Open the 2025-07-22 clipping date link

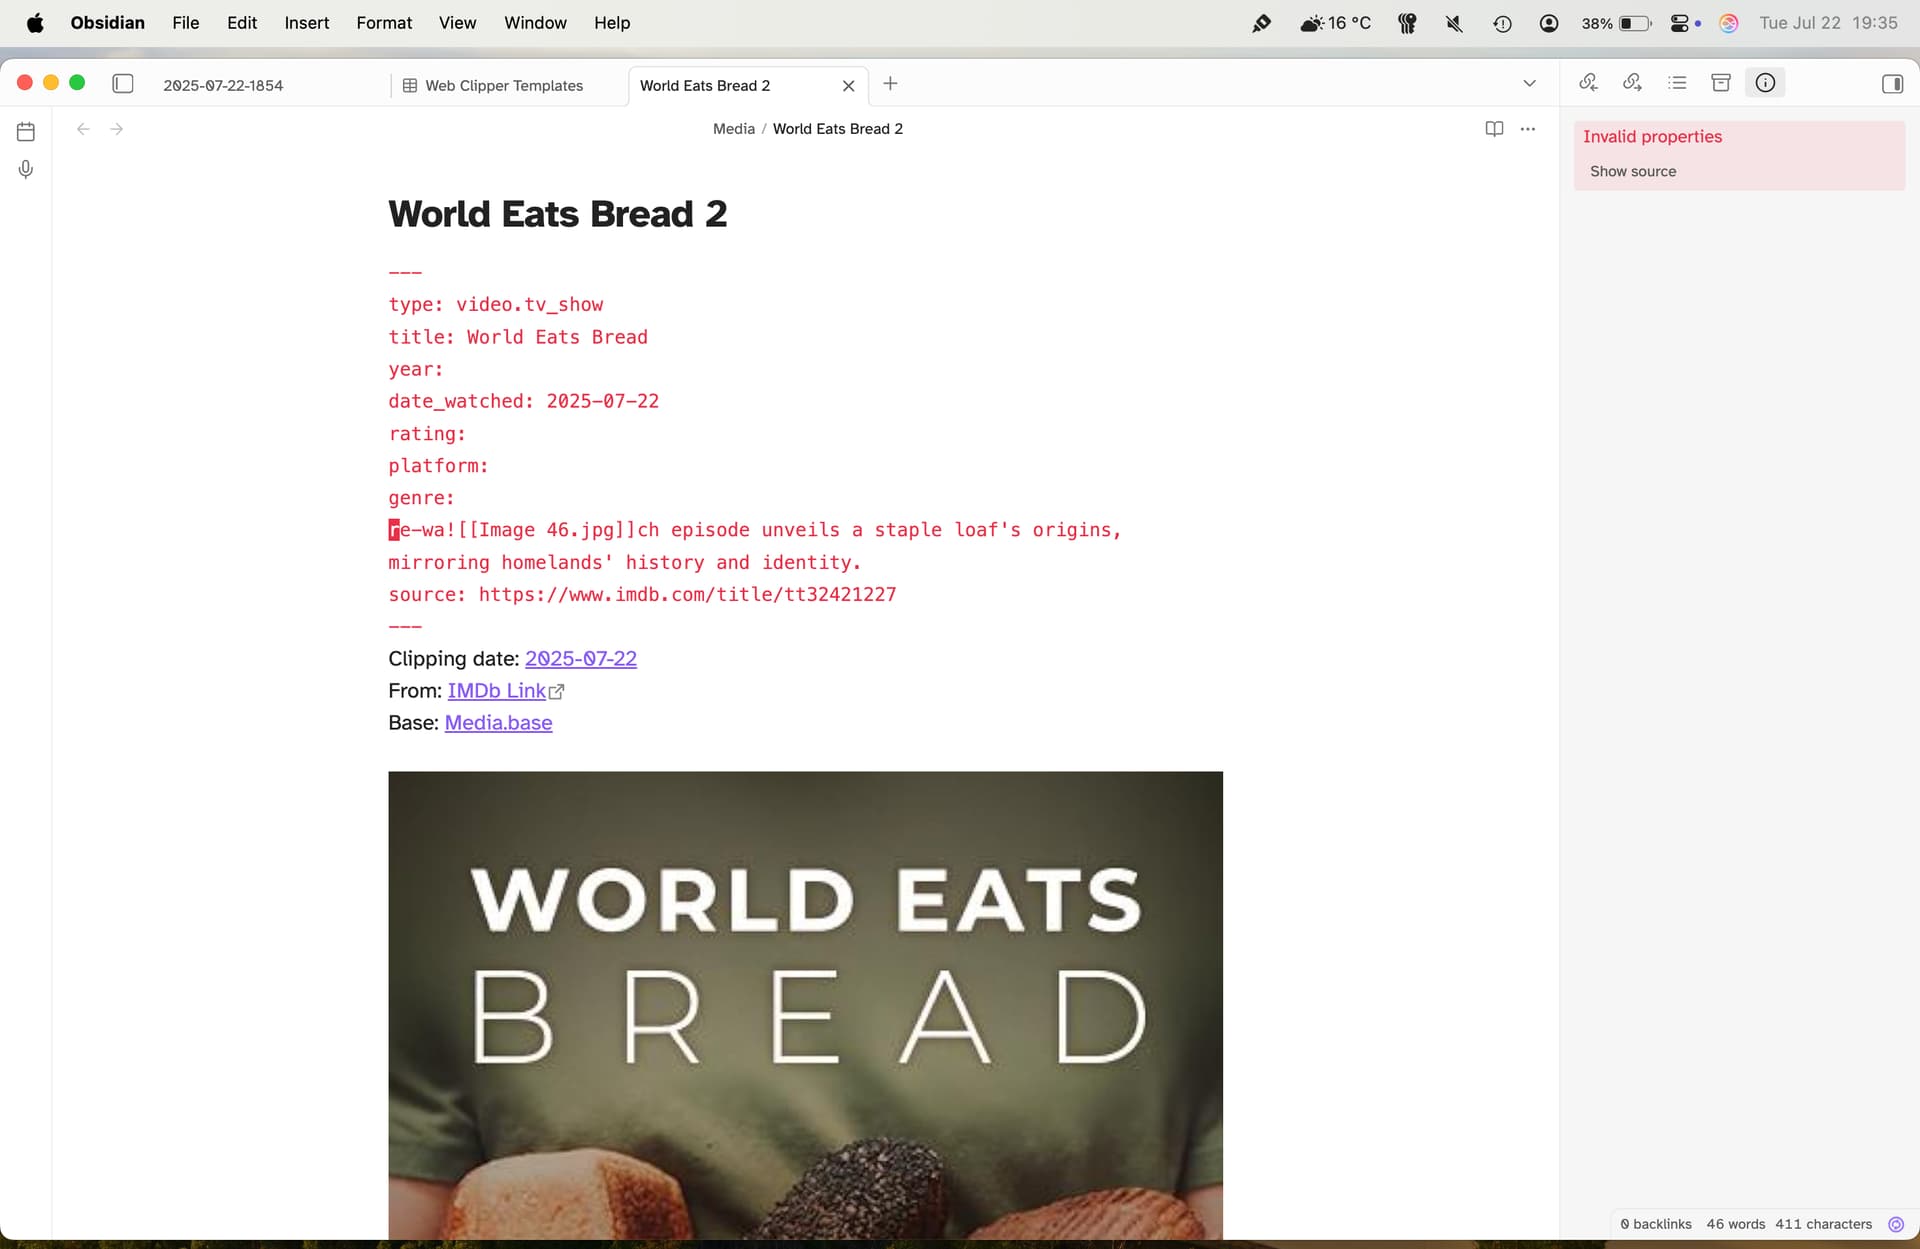(x=581, y=659)
